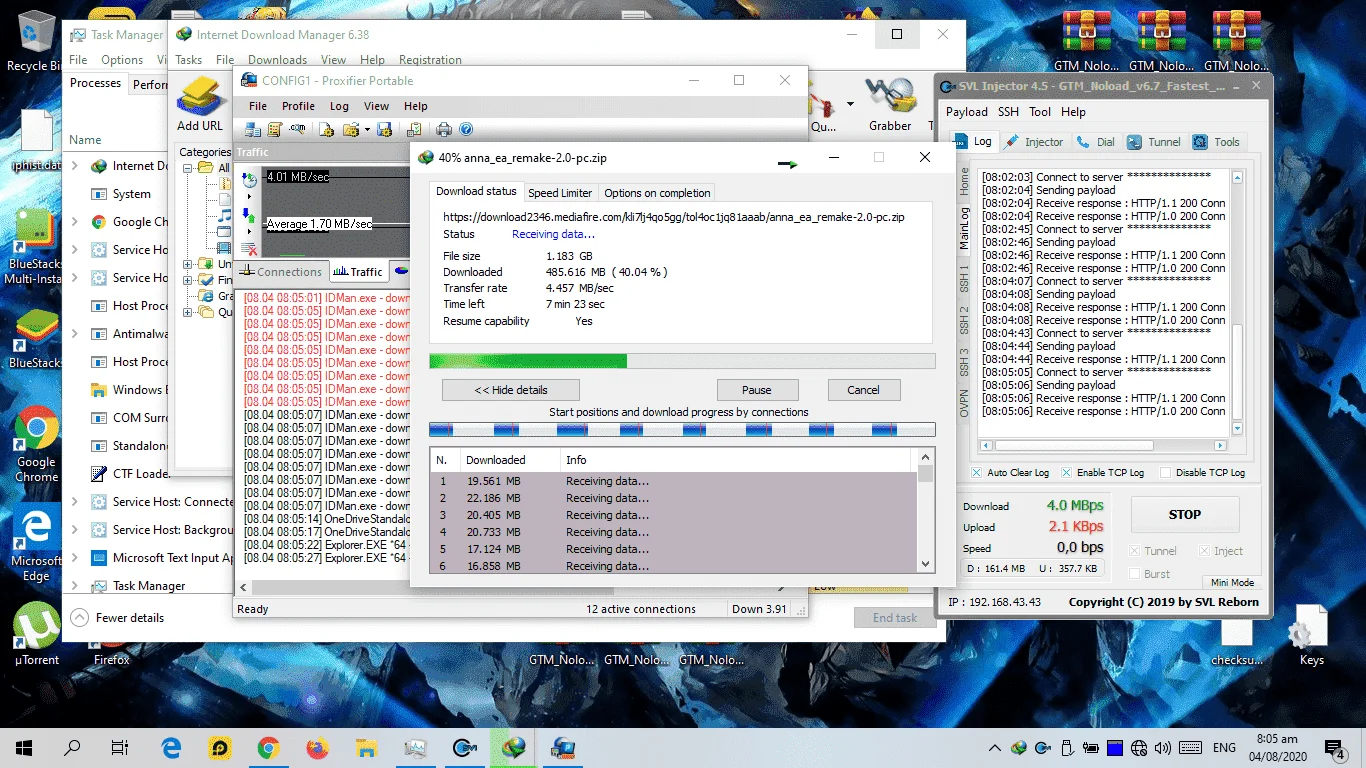Check Disable TCP Log checkbox
Viewport: 1366px width, 768px height.
click(1165, 472)
